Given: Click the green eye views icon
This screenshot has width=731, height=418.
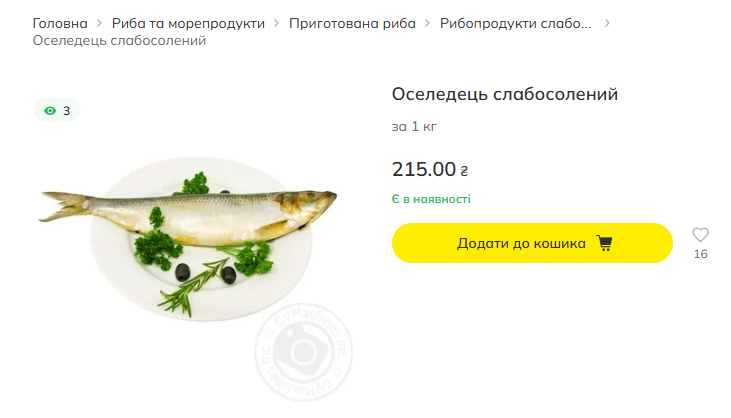Looking at the screenshot, I should [x=50, y=110].
